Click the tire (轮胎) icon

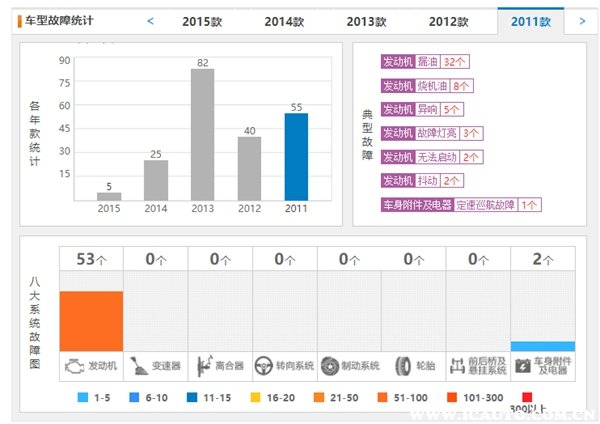coord(403,366)
